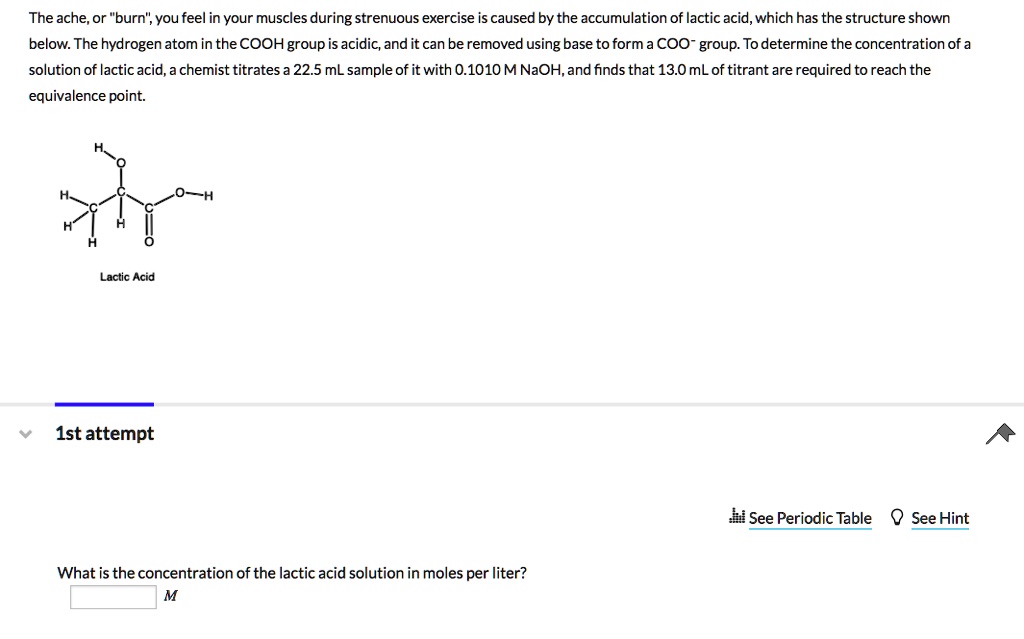1024x639 pixels.
Task: Click the word COOH in the problem text
Action: (x=261, y=44)
